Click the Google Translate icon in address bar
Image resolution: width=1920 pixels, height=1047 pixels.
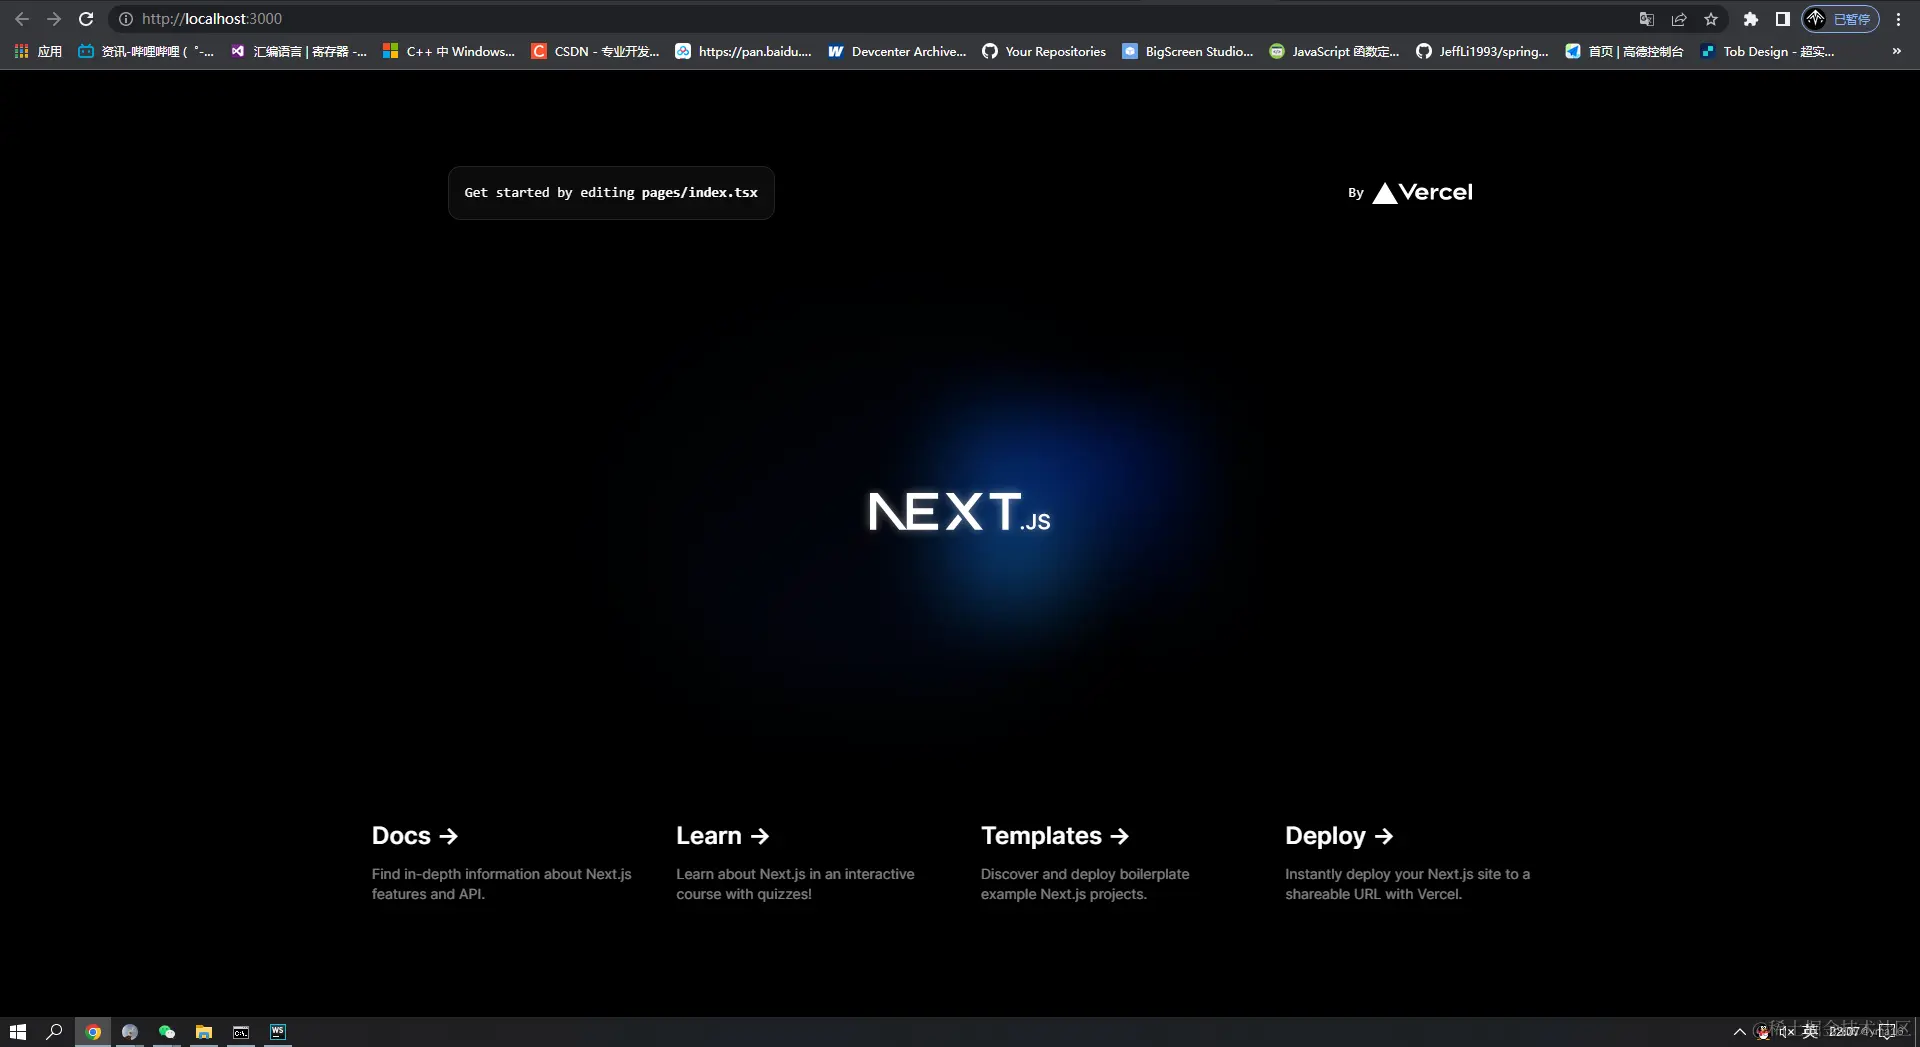coord(1645,19)
